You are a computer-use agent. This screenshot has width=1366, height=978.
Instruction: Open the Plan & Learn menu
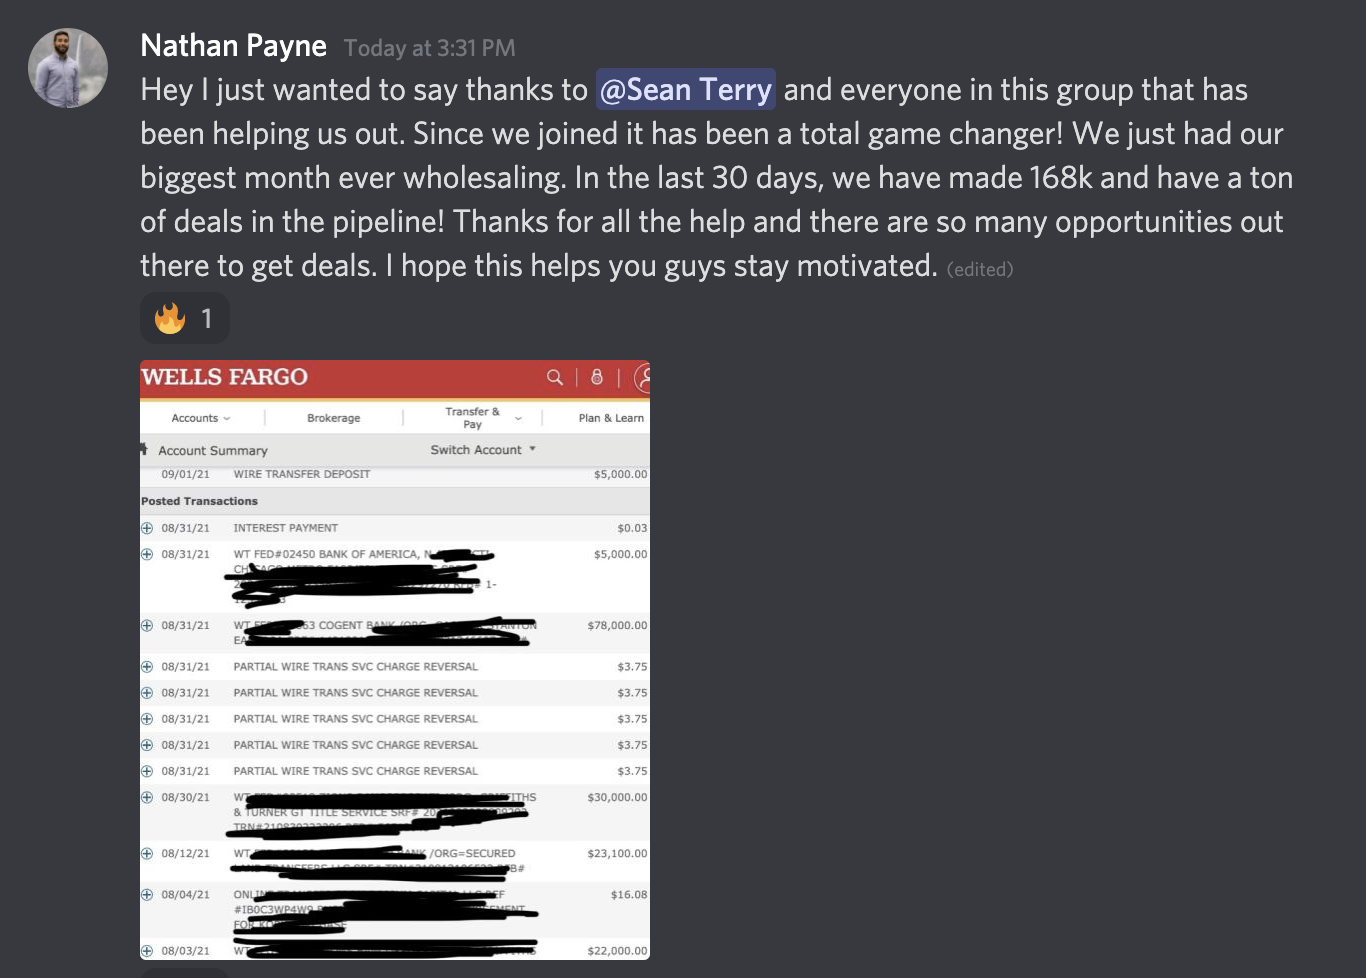611,418
